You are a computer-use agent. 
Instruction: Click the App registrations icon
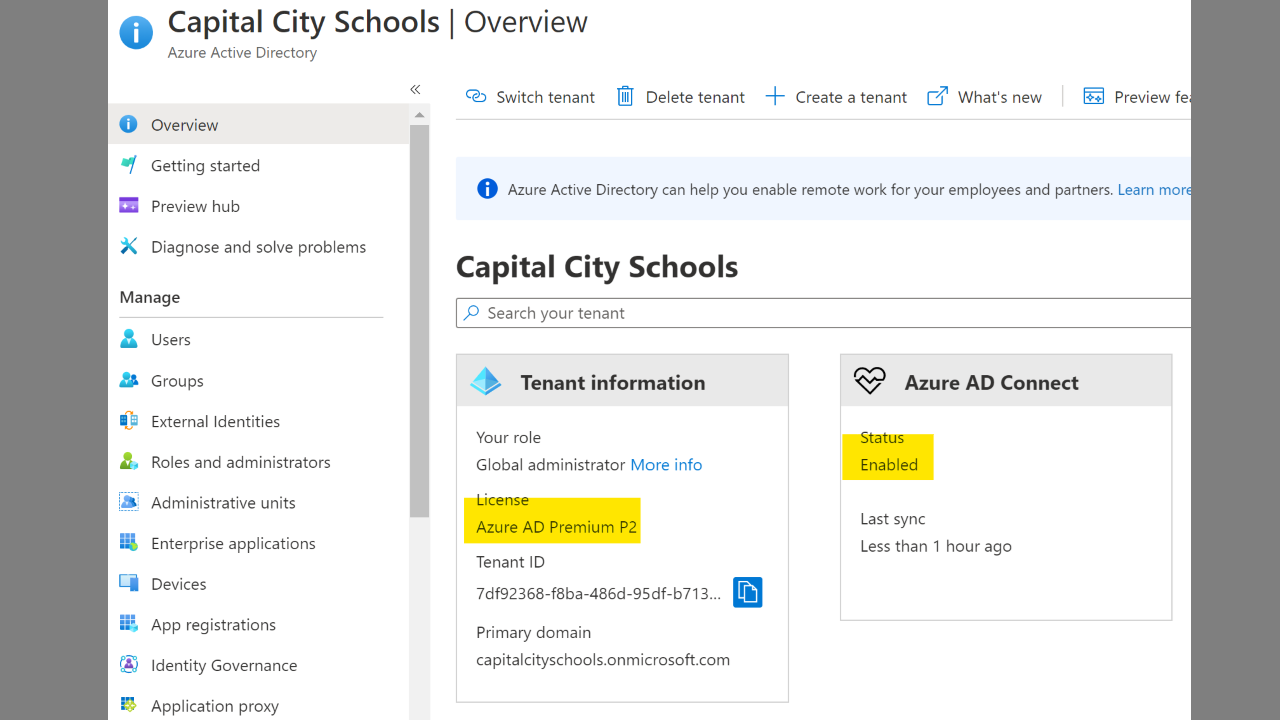click(x=128, y=624)
